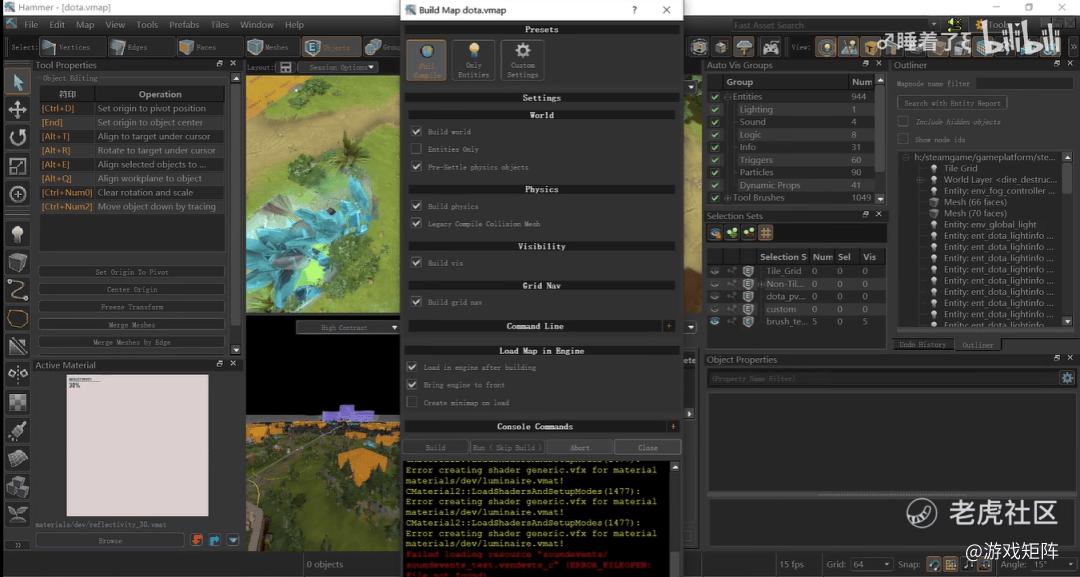Turn on Create minimap on load
The height and width of the screenshot is (577, 1080).
pos(412,402)
